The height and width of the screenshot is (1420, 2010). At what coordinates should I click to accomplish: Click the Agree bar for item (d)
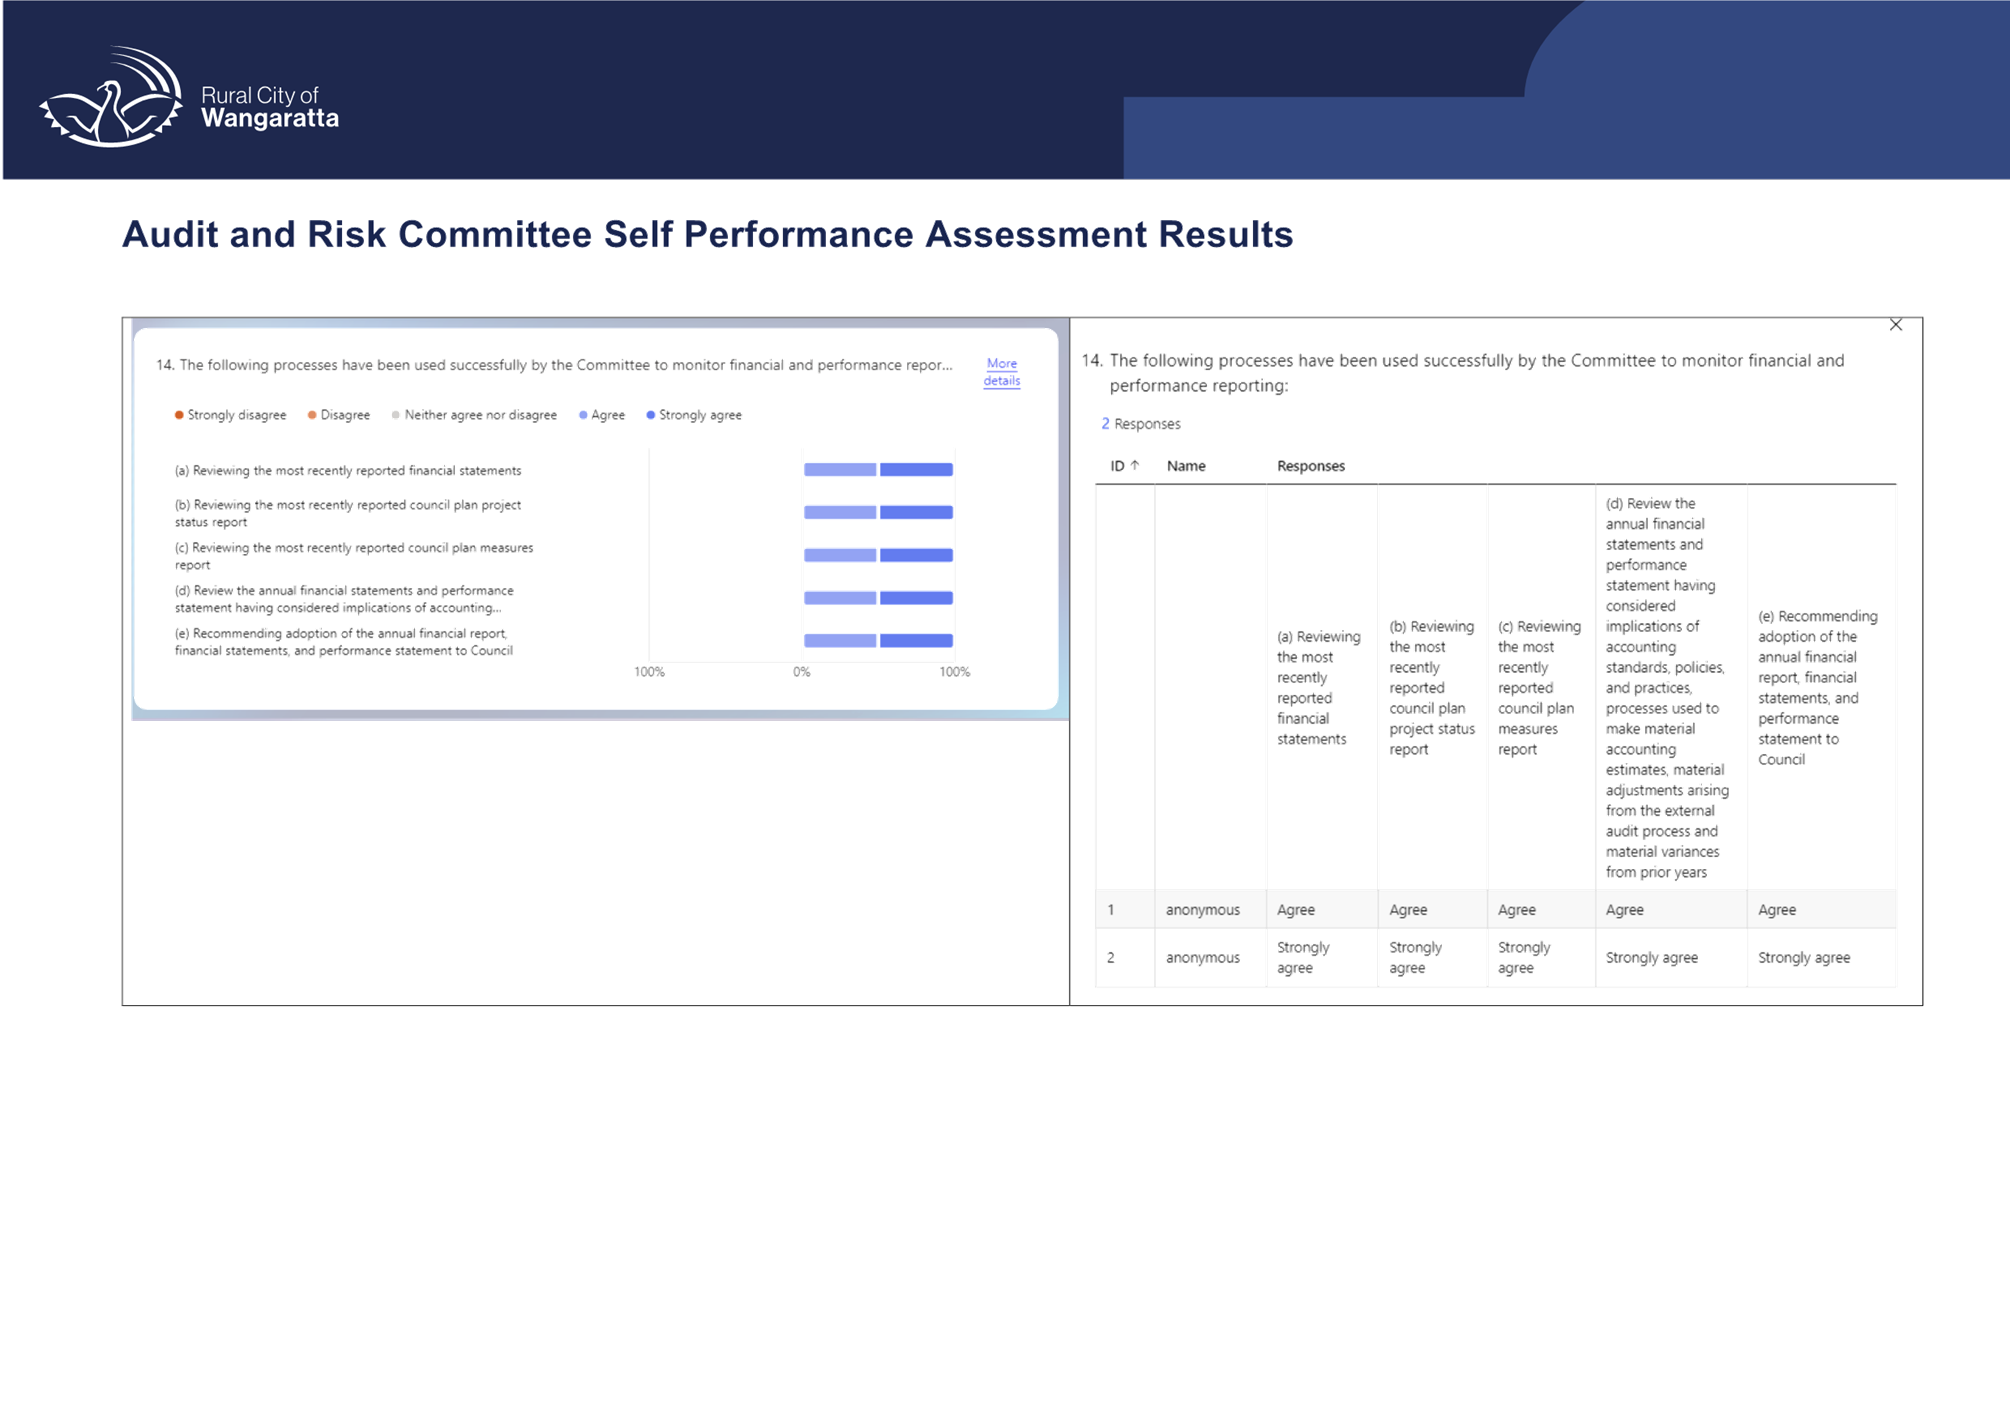click(840, 598)
